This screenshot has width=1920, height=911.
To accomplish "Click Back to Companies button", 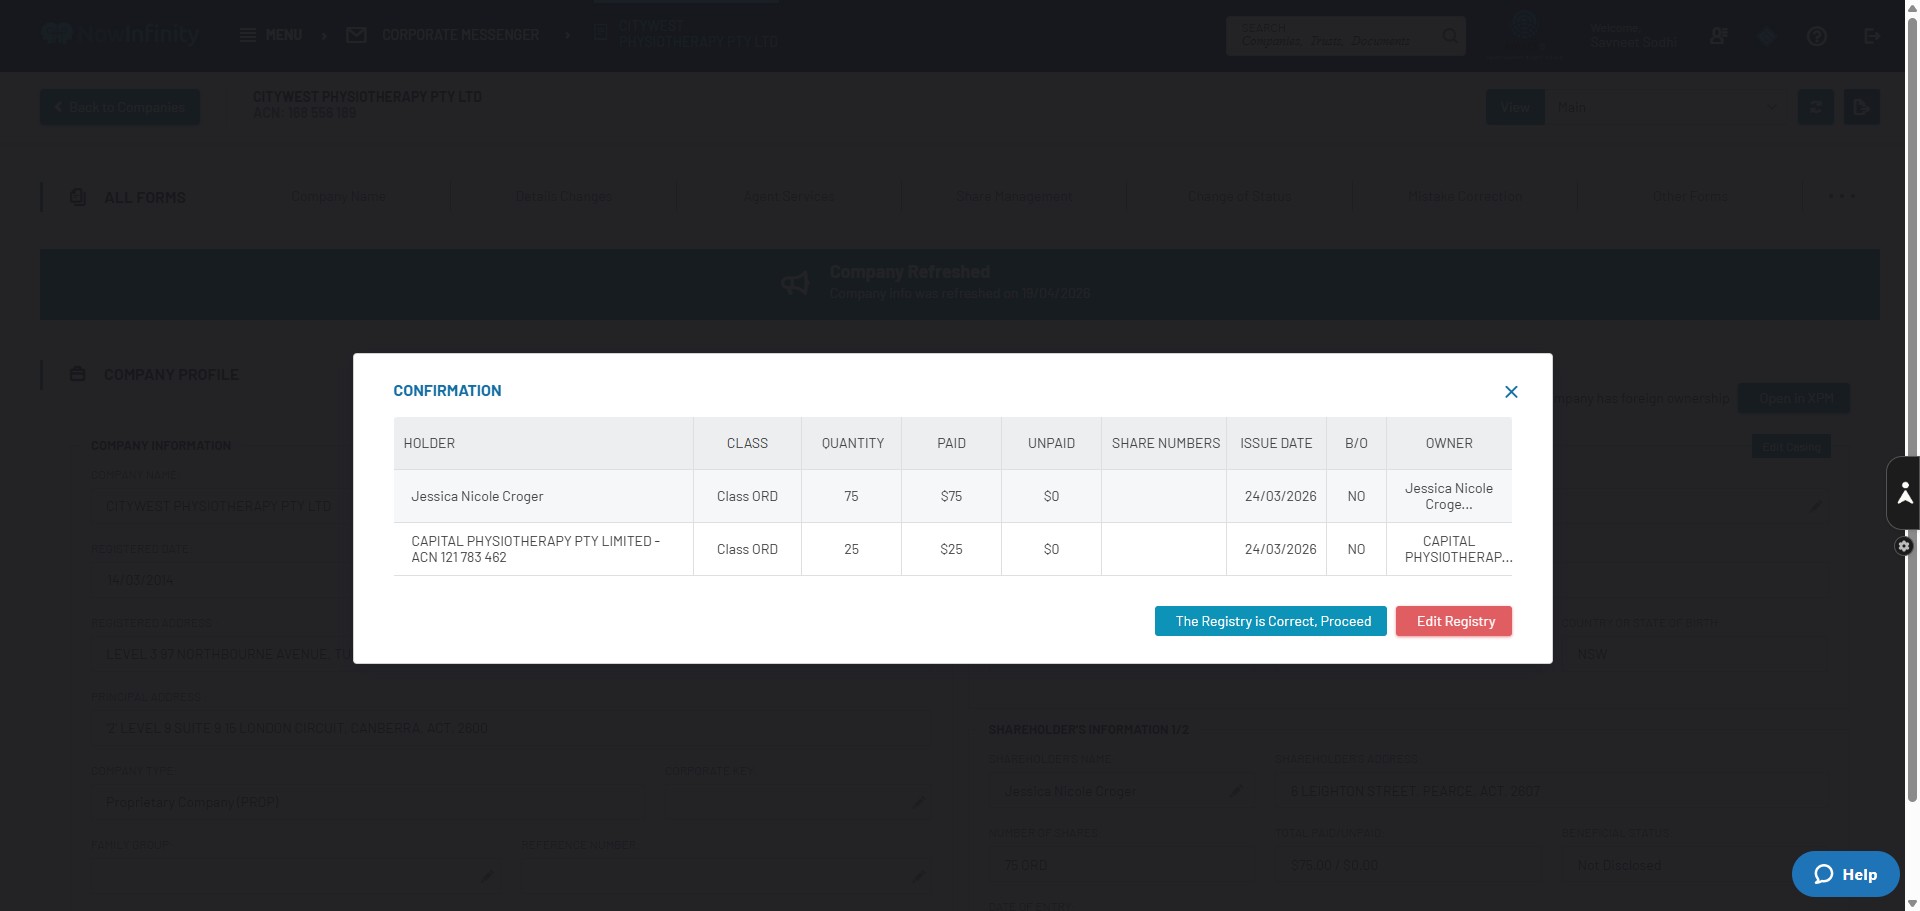I will coord(120,107).
